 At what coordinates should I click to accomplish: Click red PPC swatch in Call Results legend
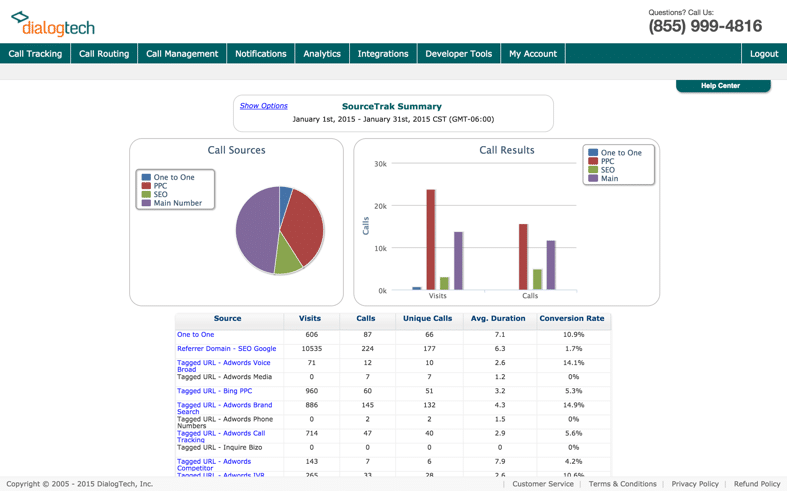[x=593, y=161]
